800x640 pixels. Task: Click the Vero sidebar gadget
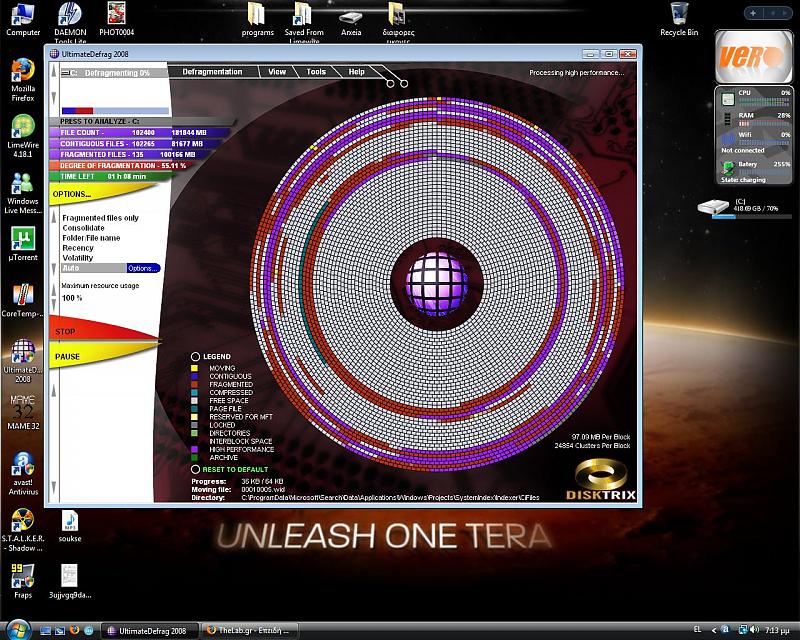click(x=754, y=56)
